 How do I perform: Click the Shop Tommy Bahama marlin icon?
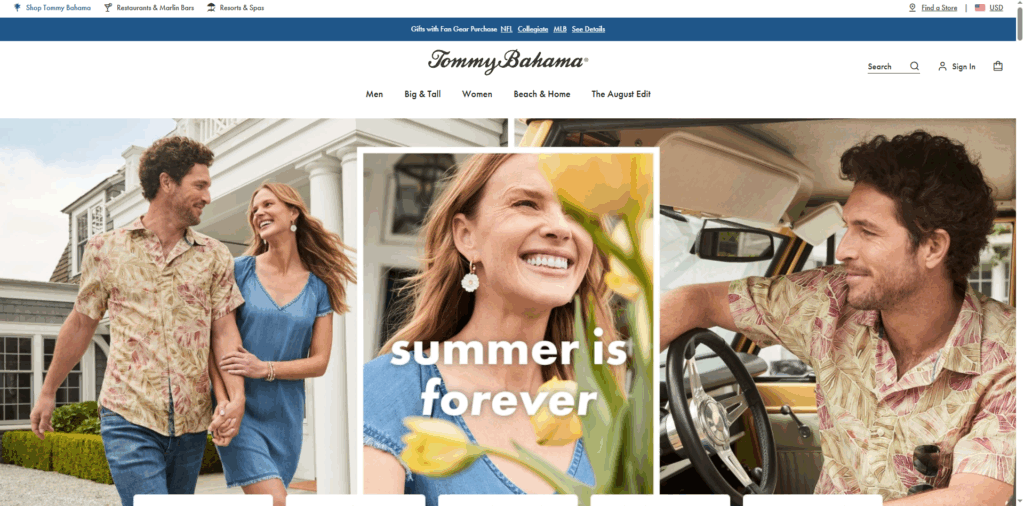pyautogui.click(x=17, y=8)
